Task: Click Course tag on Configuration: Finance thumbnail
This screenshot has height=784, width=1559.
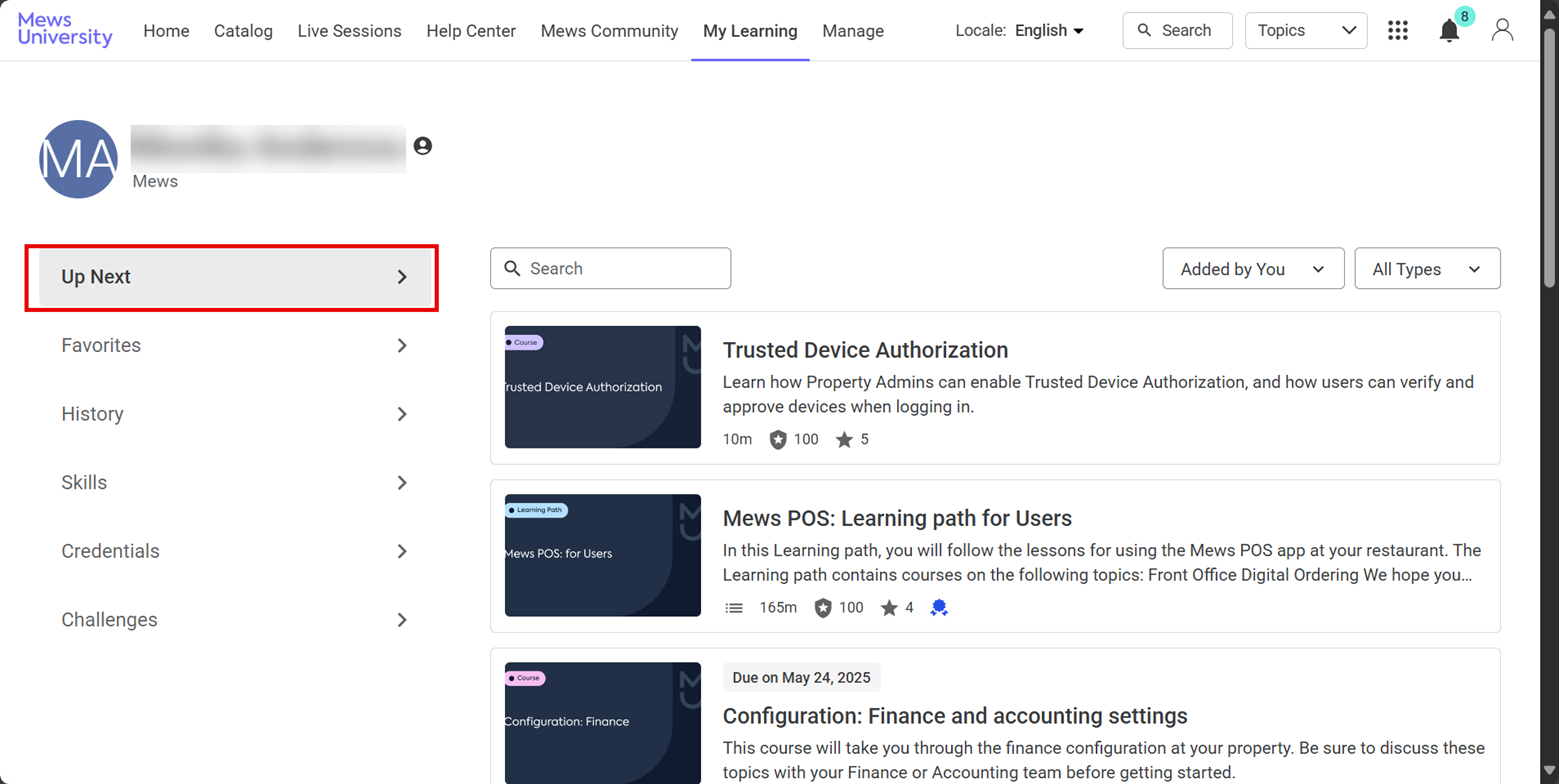Action: [x=525, y=678]
